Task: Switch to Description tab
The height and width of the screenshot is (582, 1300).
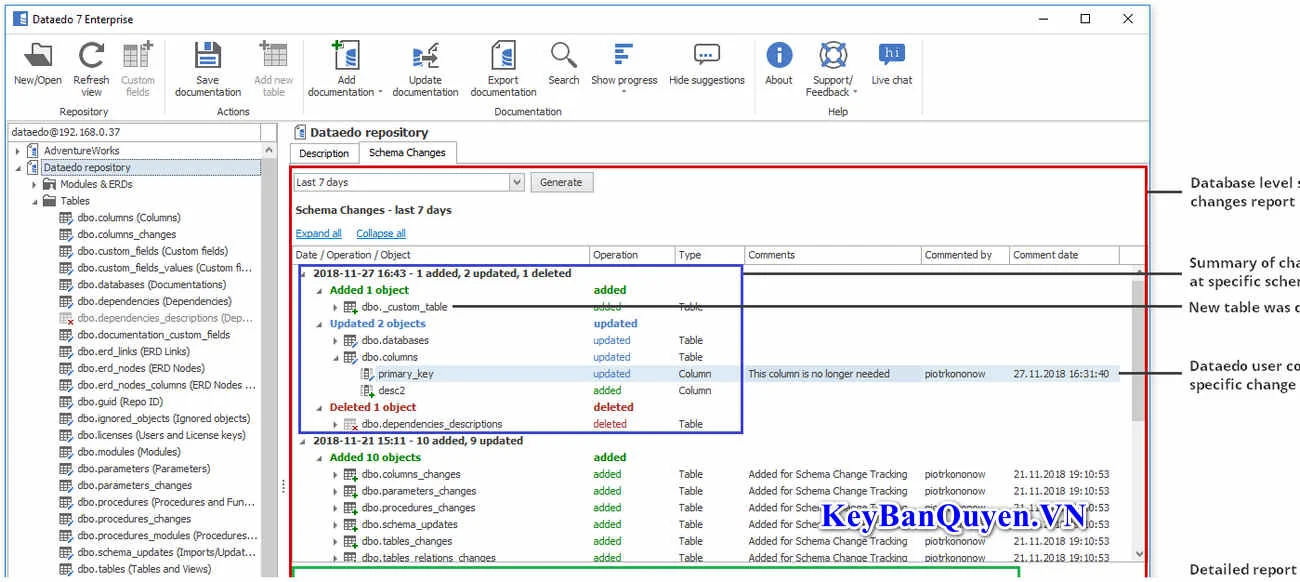Action: [324, 153]
